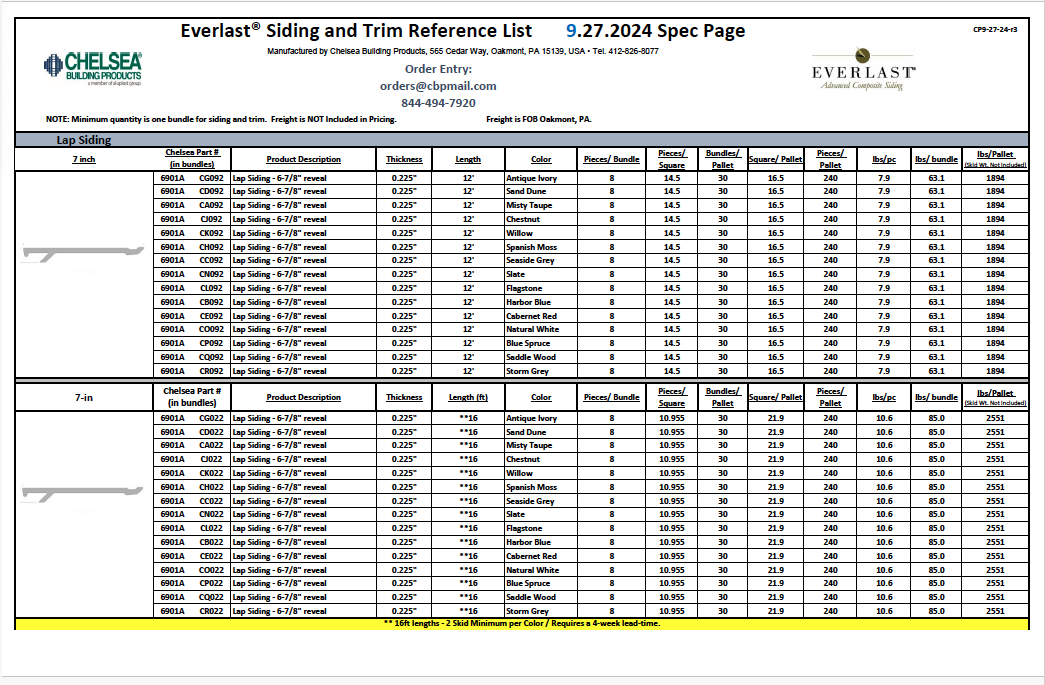Select part number 6901A CQ092
Viewport: 1045px width, 685px height.
[x=192, y=357]
